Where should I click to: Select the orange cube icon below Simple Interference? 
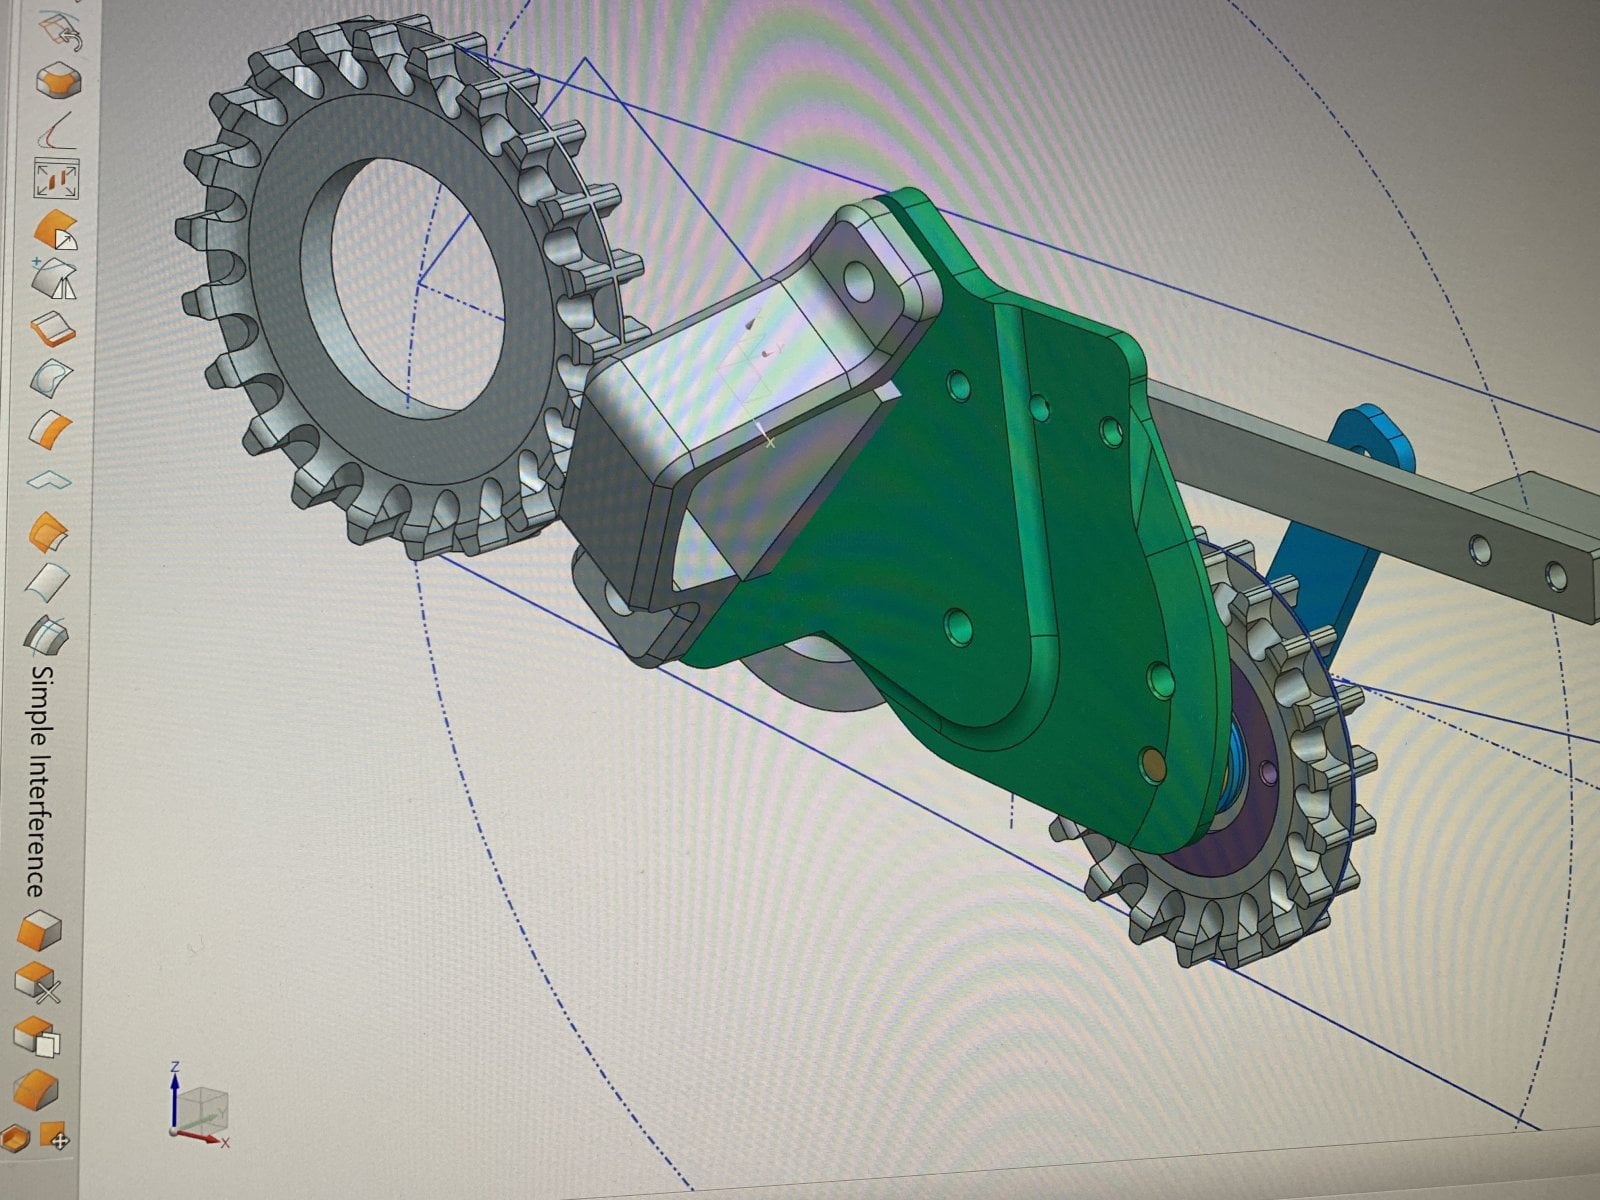(39, 929)
